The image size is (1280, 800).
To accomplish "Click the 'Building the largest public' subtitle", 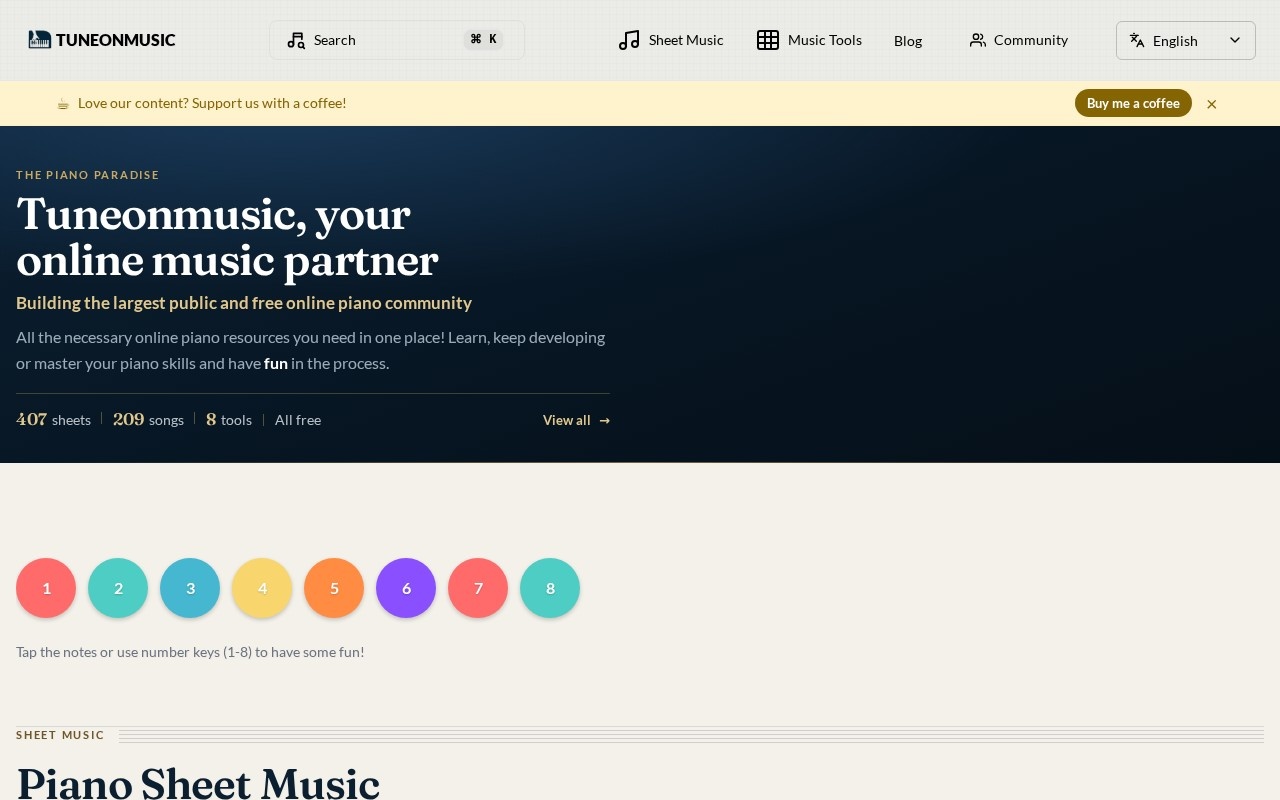I will pyautogui.click(x=244, y=303).
